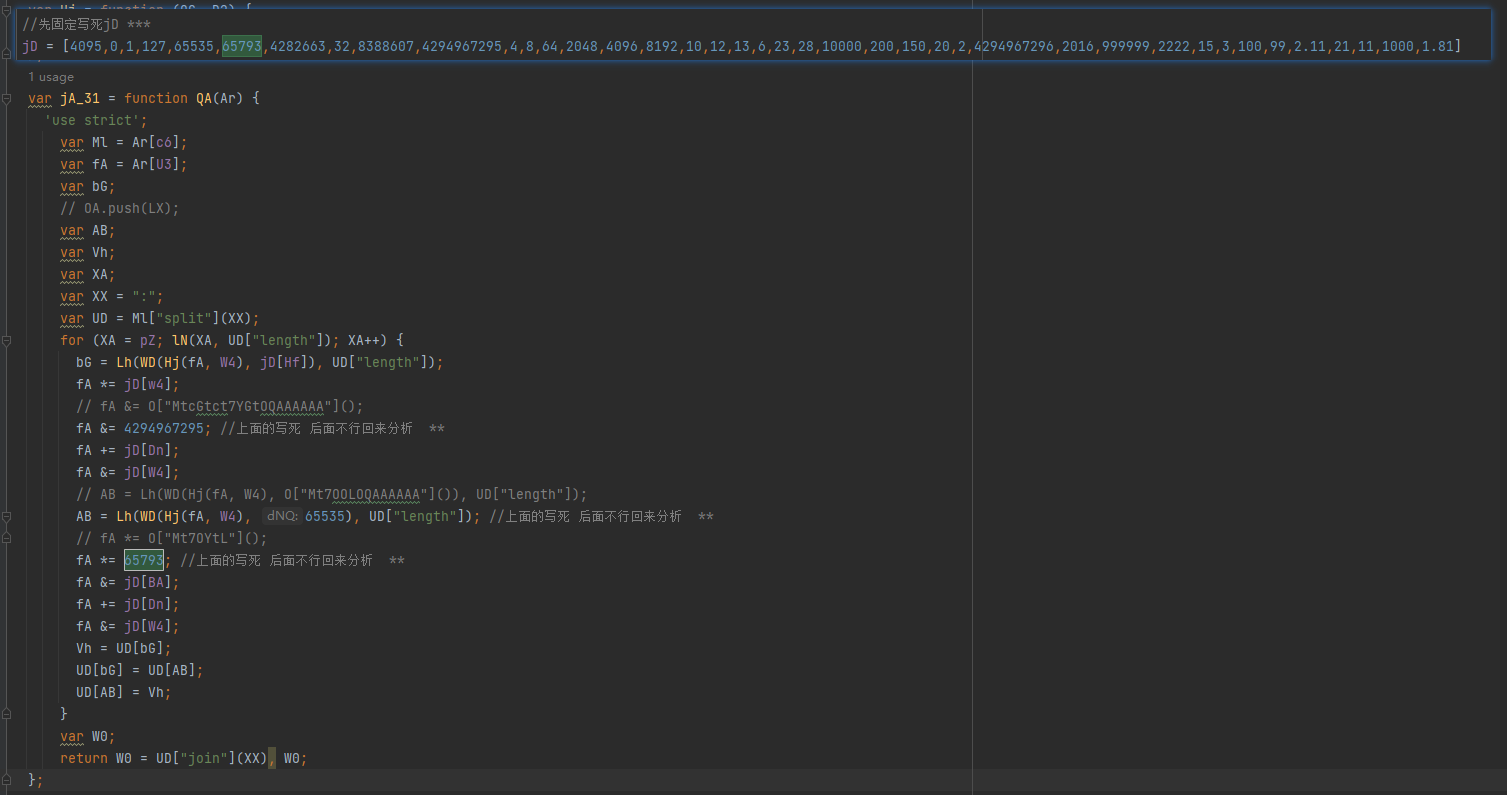
Task: Open the '1 usage' inlay link
Action: 51,77
